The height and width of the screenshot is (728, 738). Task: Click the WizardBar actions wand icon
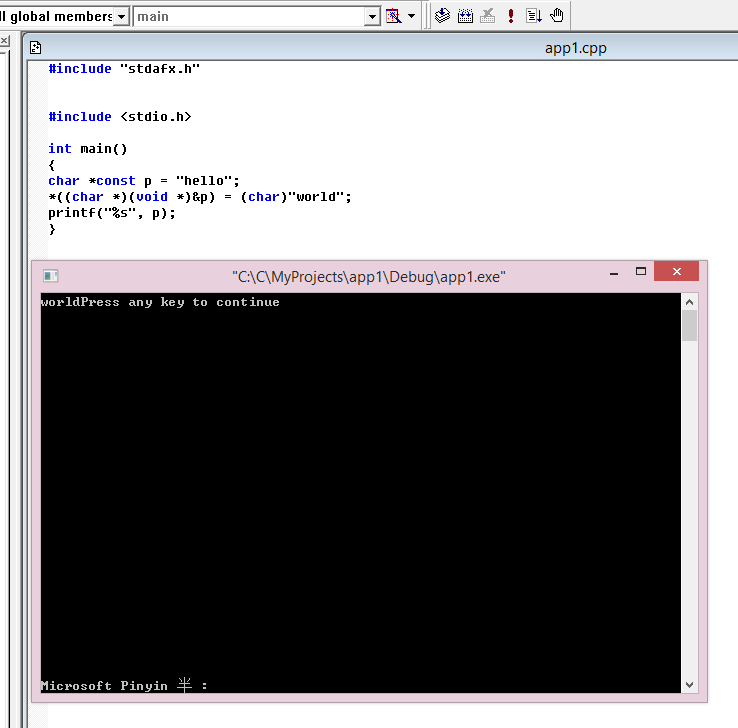pyautogui.click(x=394, y=16)
